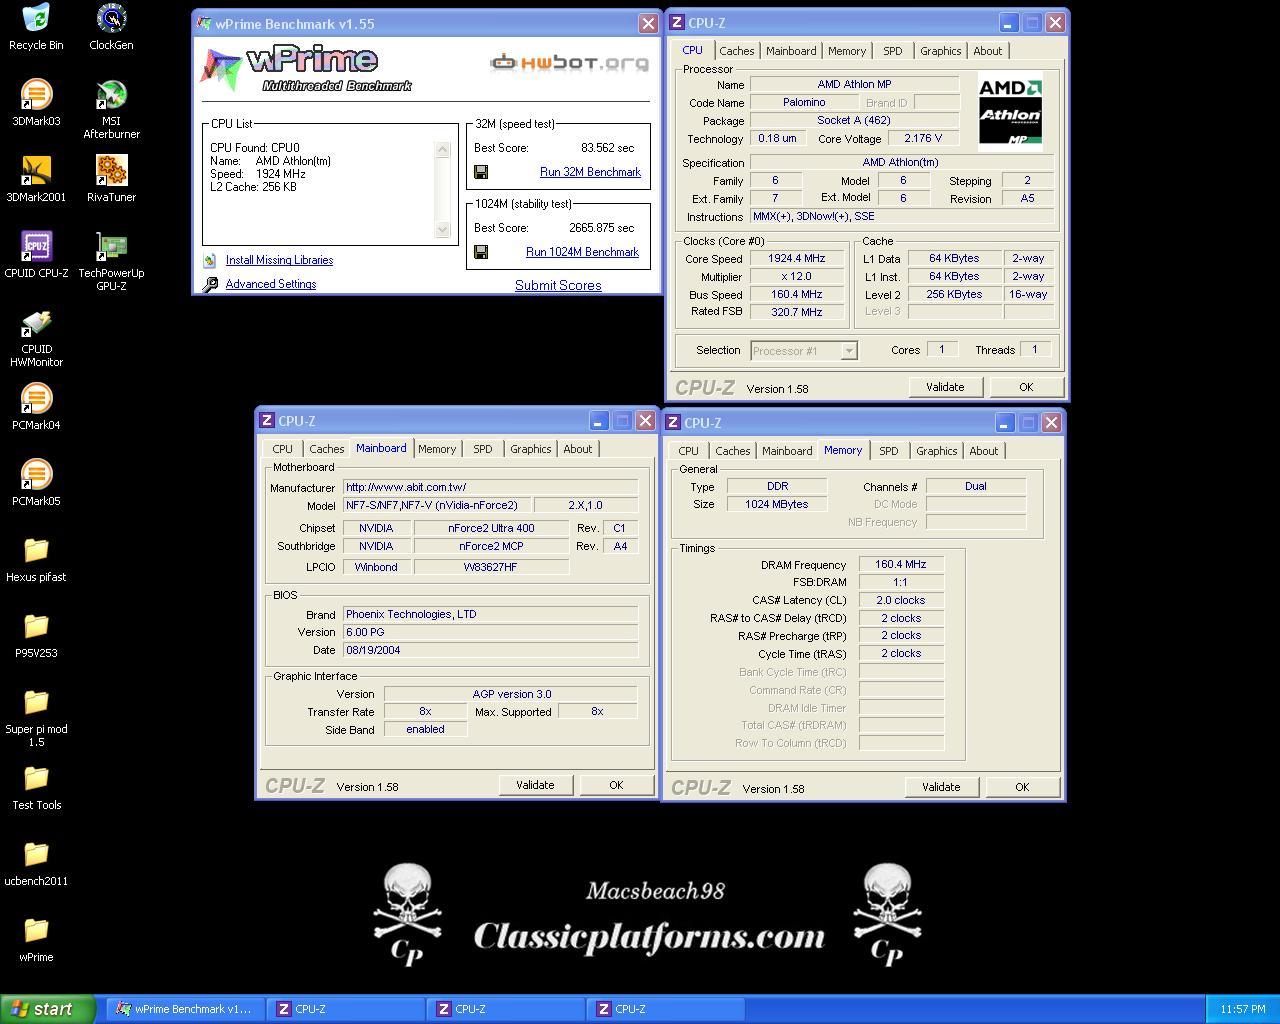Open the Advanced Settings link
The width and height of the screenshot is (1280, 1024).
pos(271,284)
